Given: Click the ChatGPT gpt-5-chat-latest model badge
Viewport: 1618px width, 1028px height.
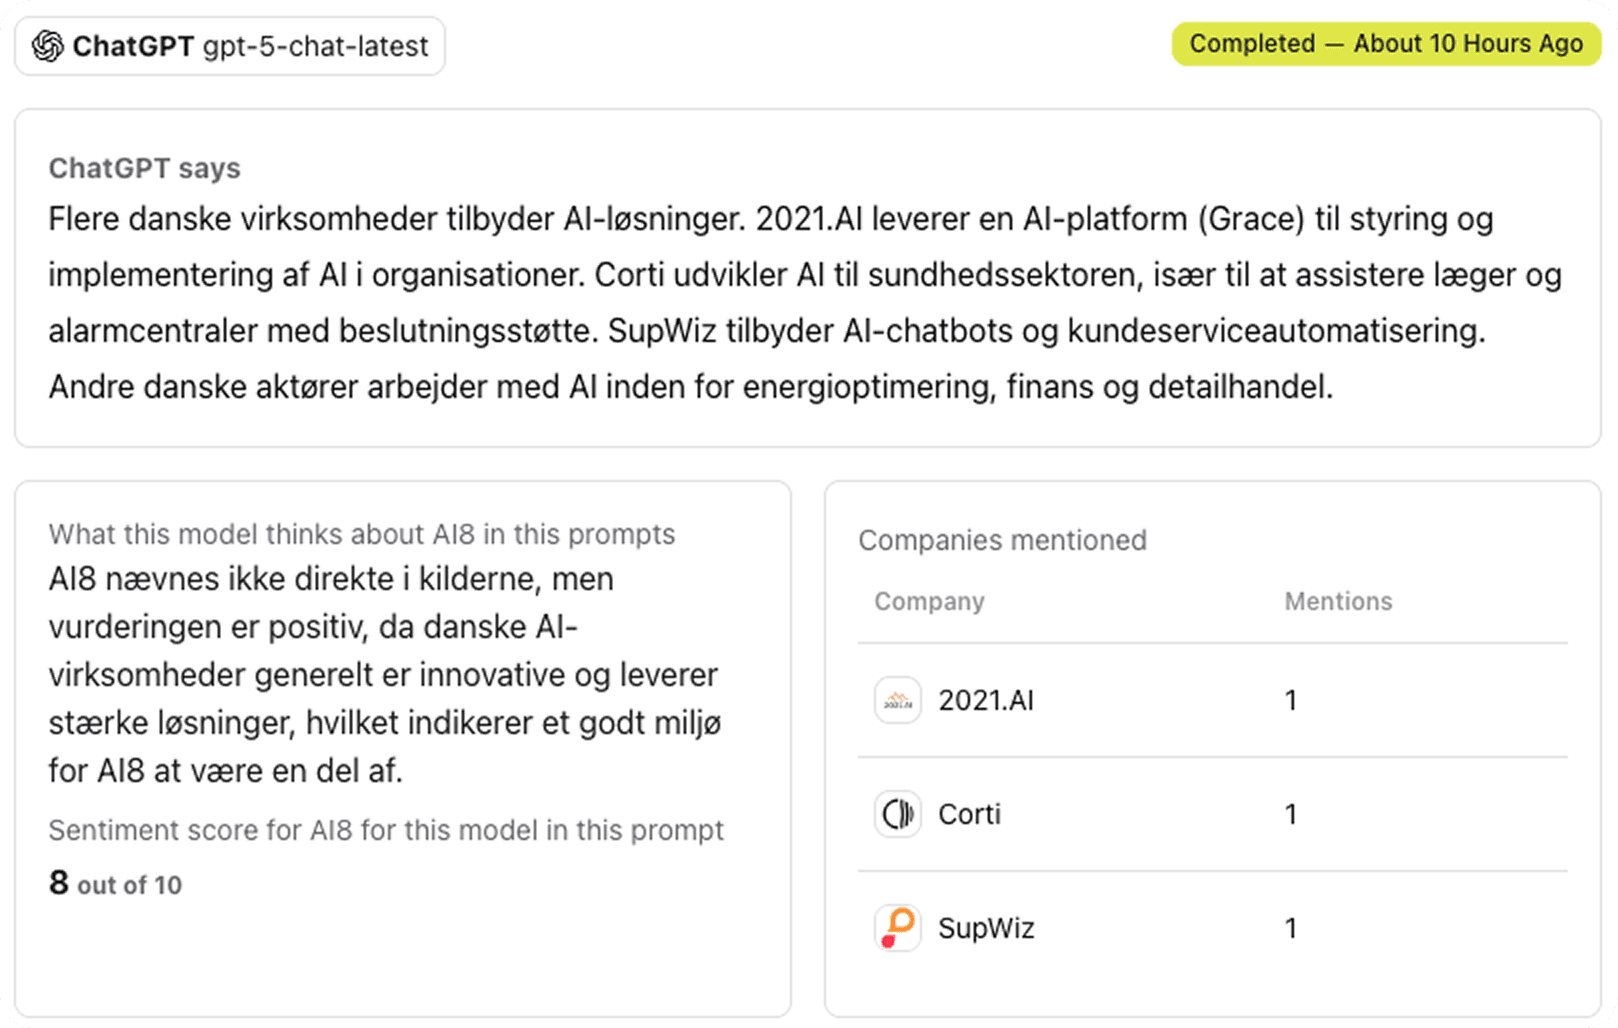Looking at the screenshot, I should tap(230, 46).
